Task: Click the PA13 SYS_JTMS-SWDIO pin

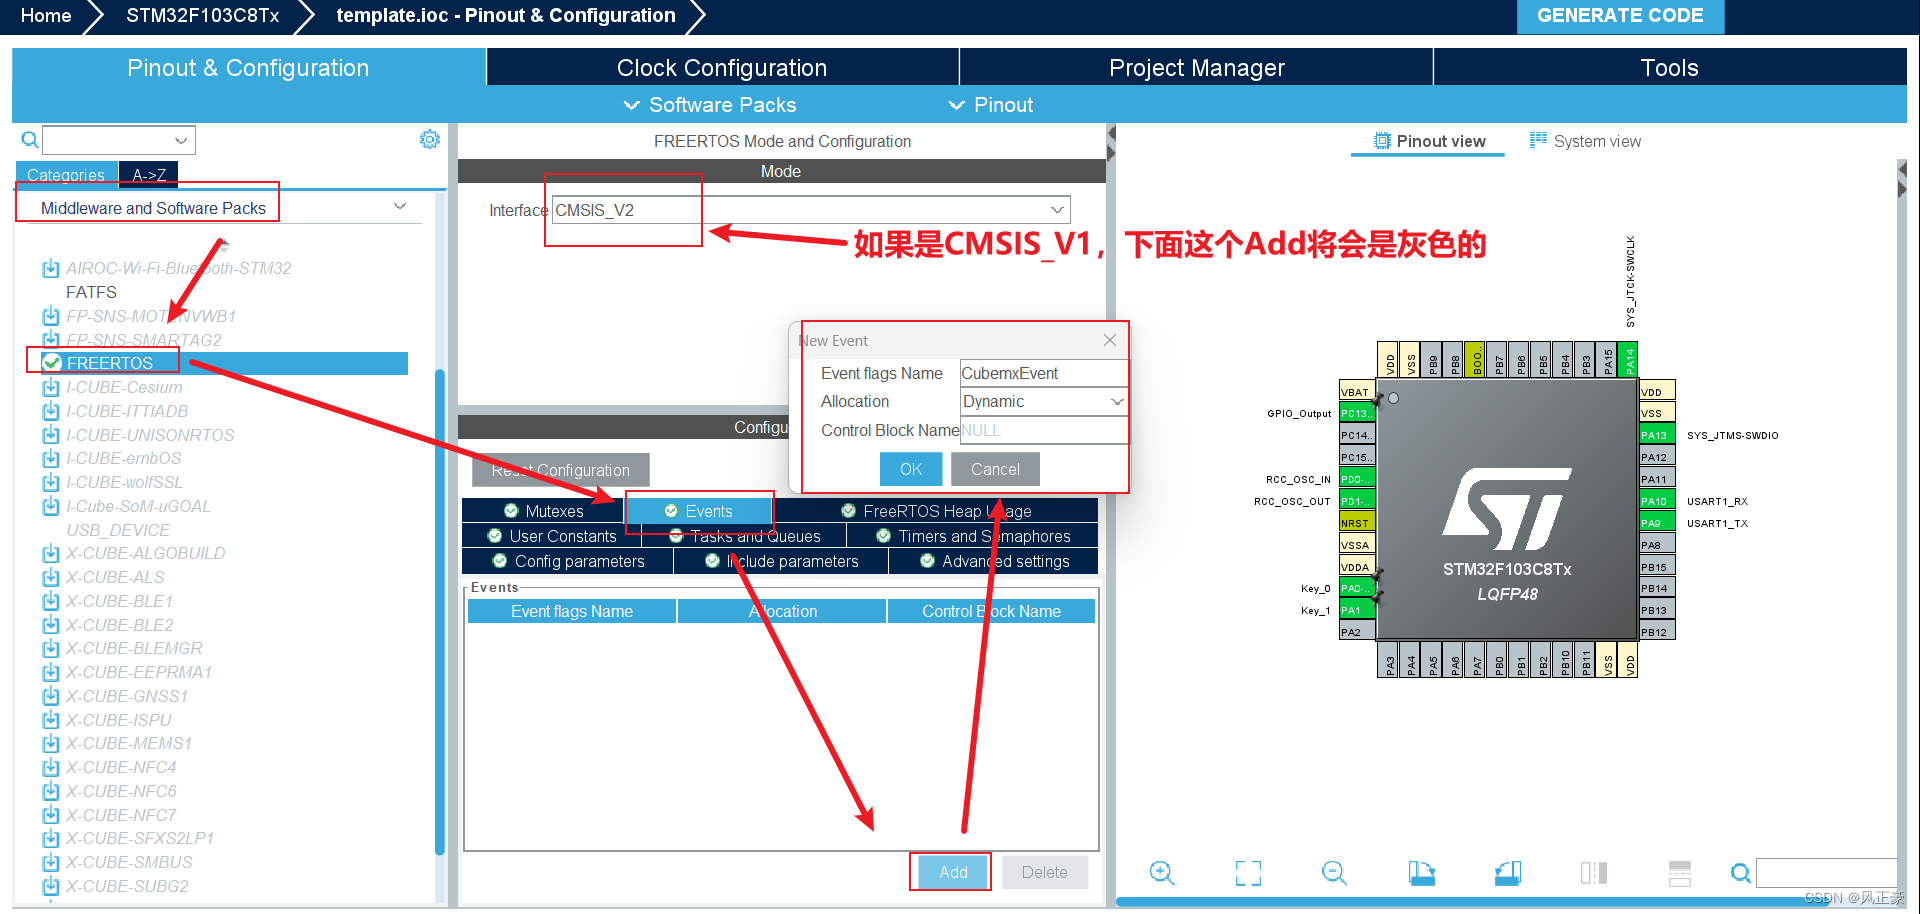Action: click(1657, 435)
